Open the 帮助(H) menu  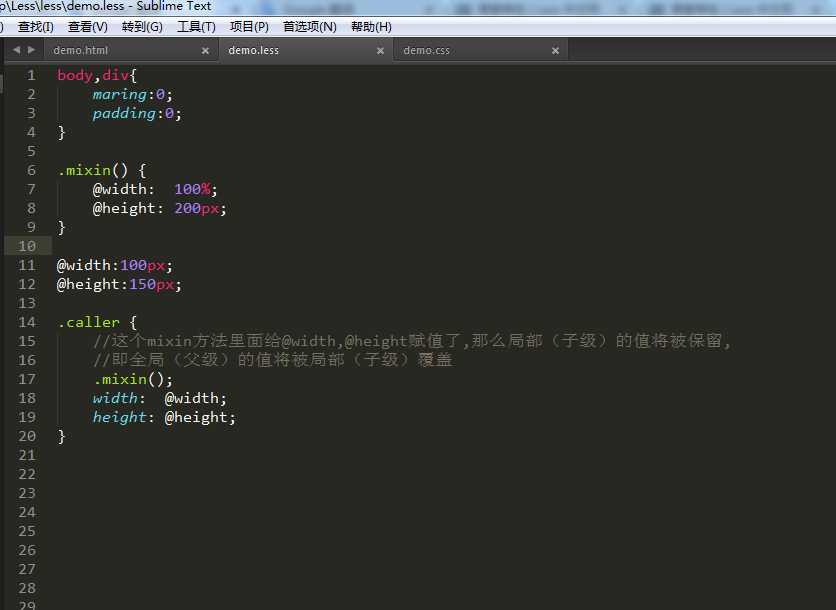coord(371,27)
